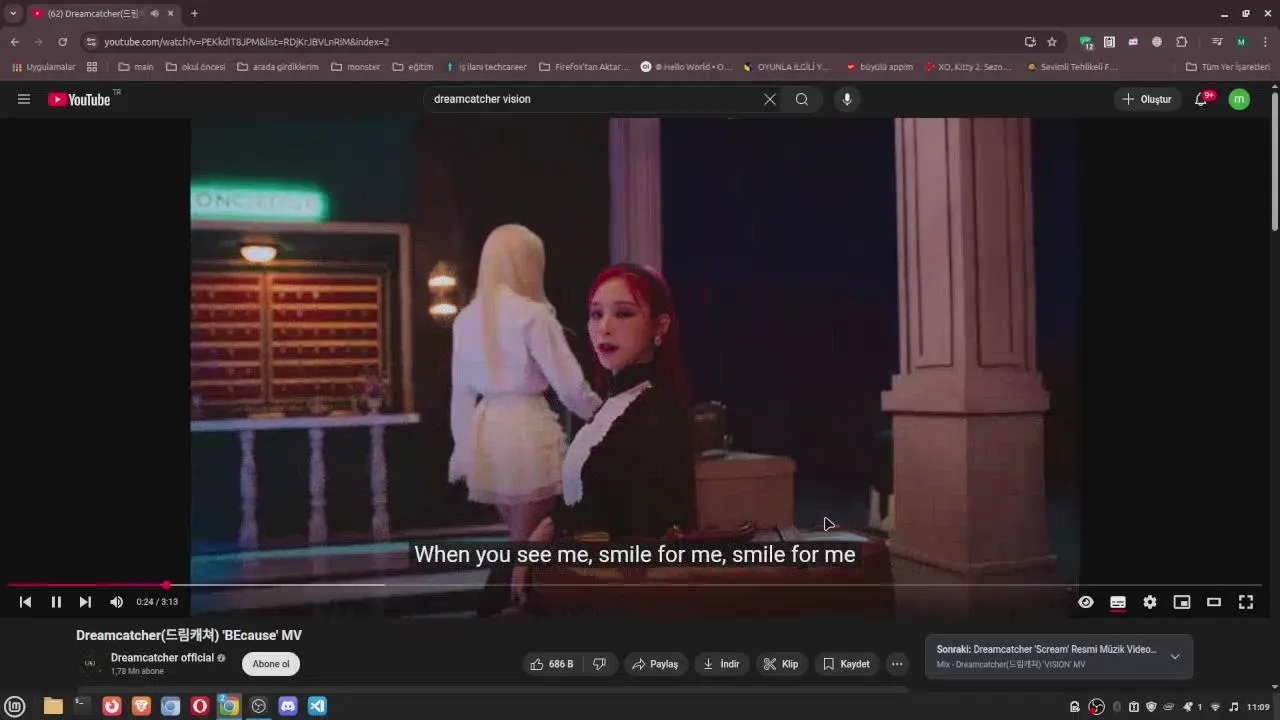Skip to the next video in player
The image size is (1280, 720).
85,602
